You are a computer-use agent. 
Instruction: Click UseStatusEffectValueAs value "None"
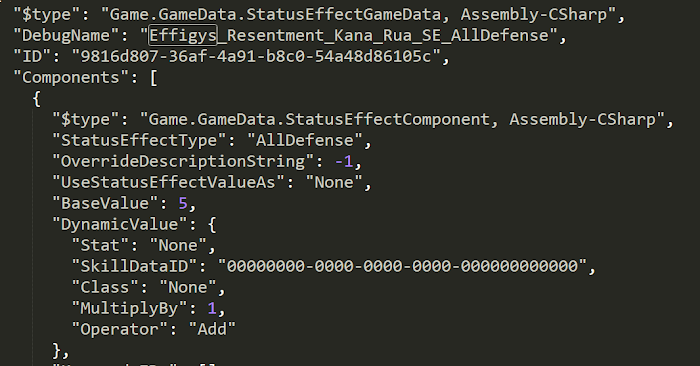334,182
